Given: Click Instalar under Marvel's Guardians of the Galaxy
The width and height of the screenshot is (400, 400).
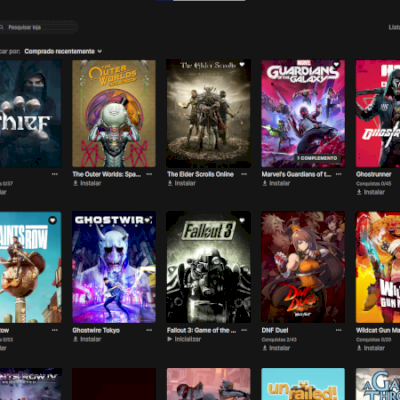Looking at the screenshot, I should coord(276,183).
